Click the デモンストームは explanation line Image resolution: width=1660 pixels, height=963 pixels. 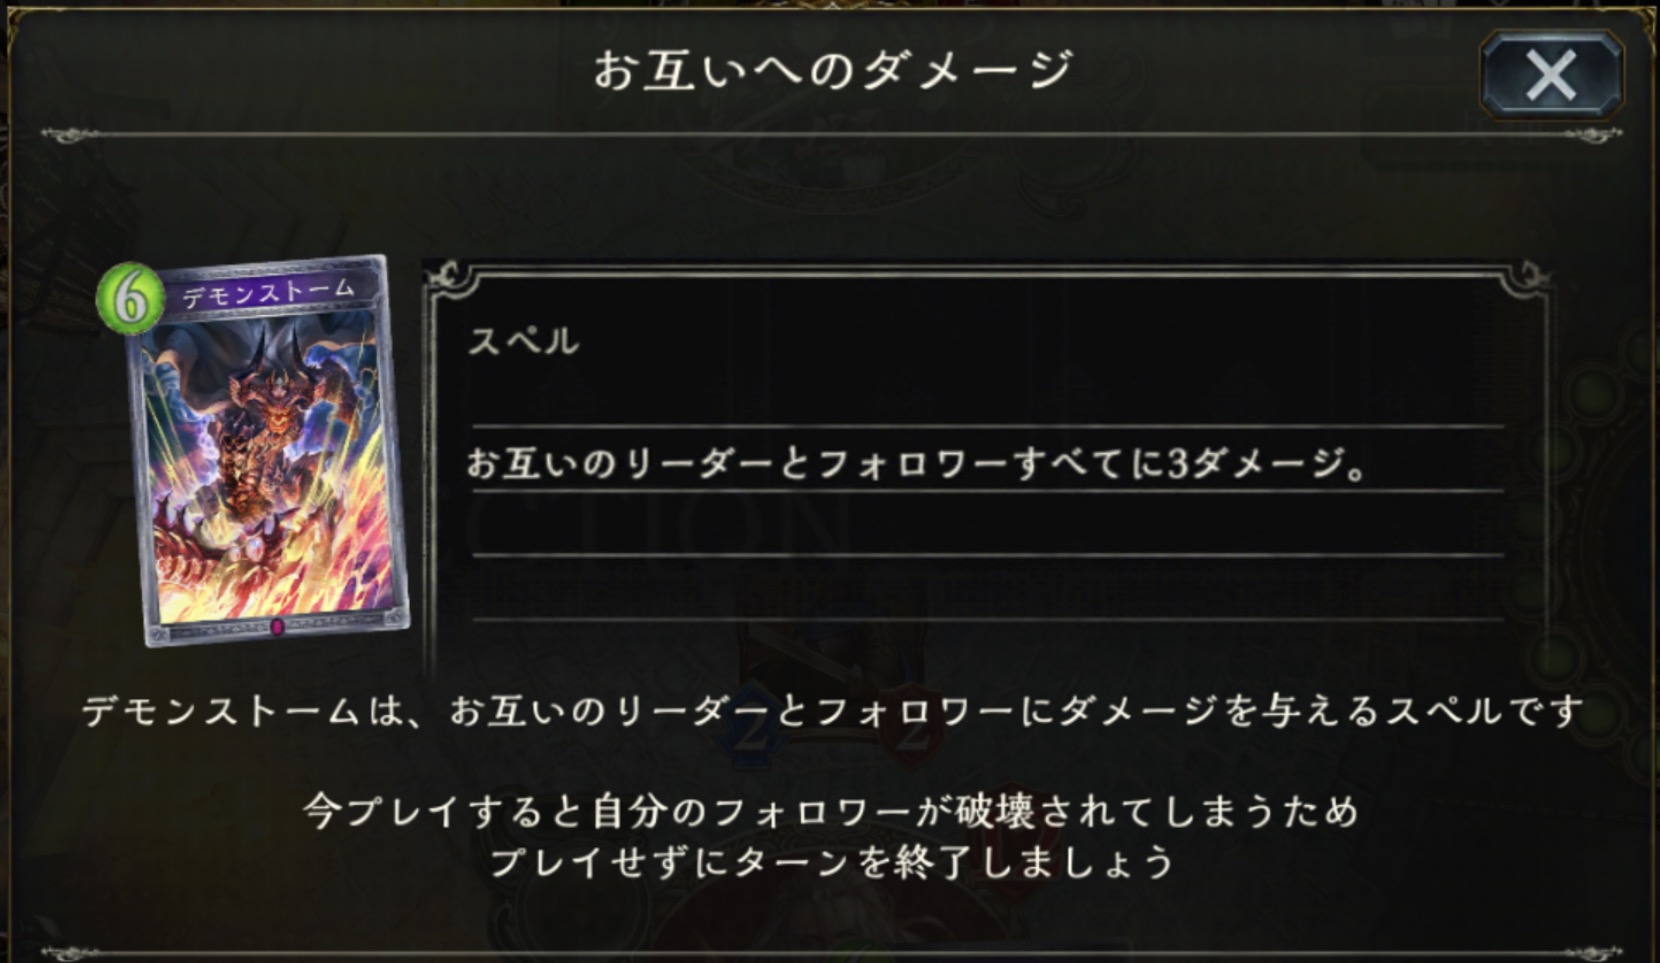tap(832, 711)
